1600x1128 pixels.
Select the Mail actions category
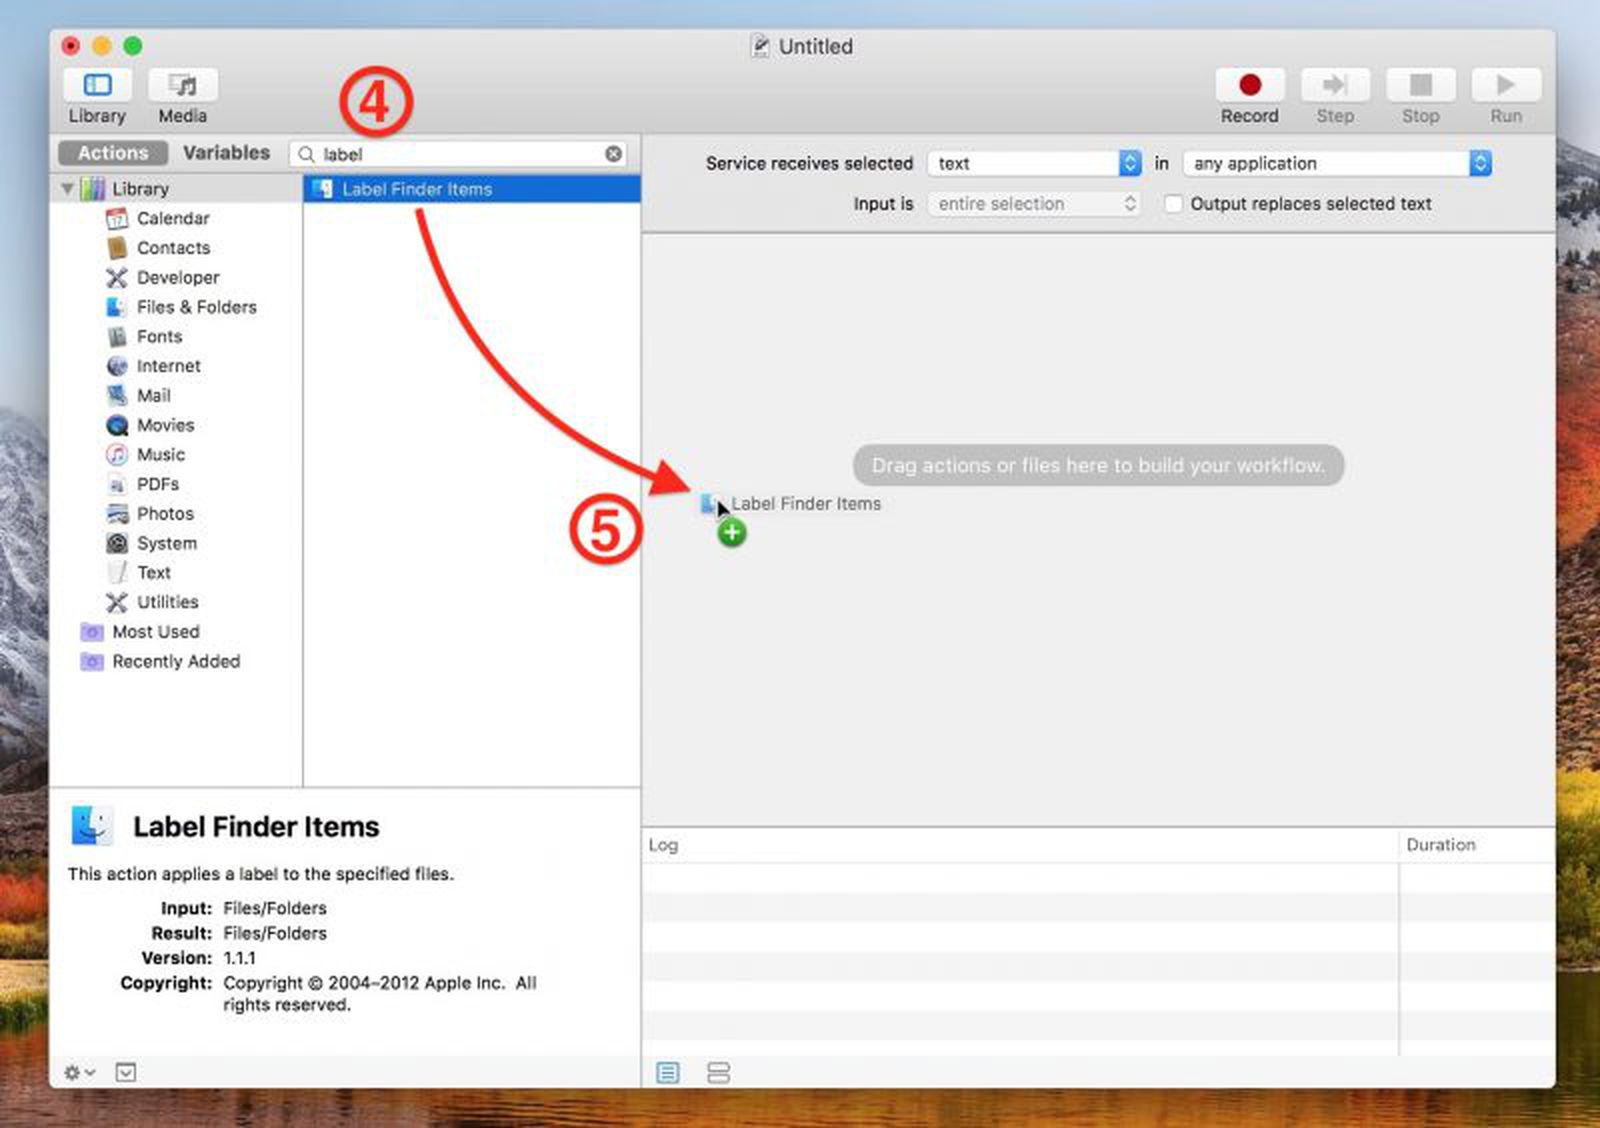(x=153, y=395)
